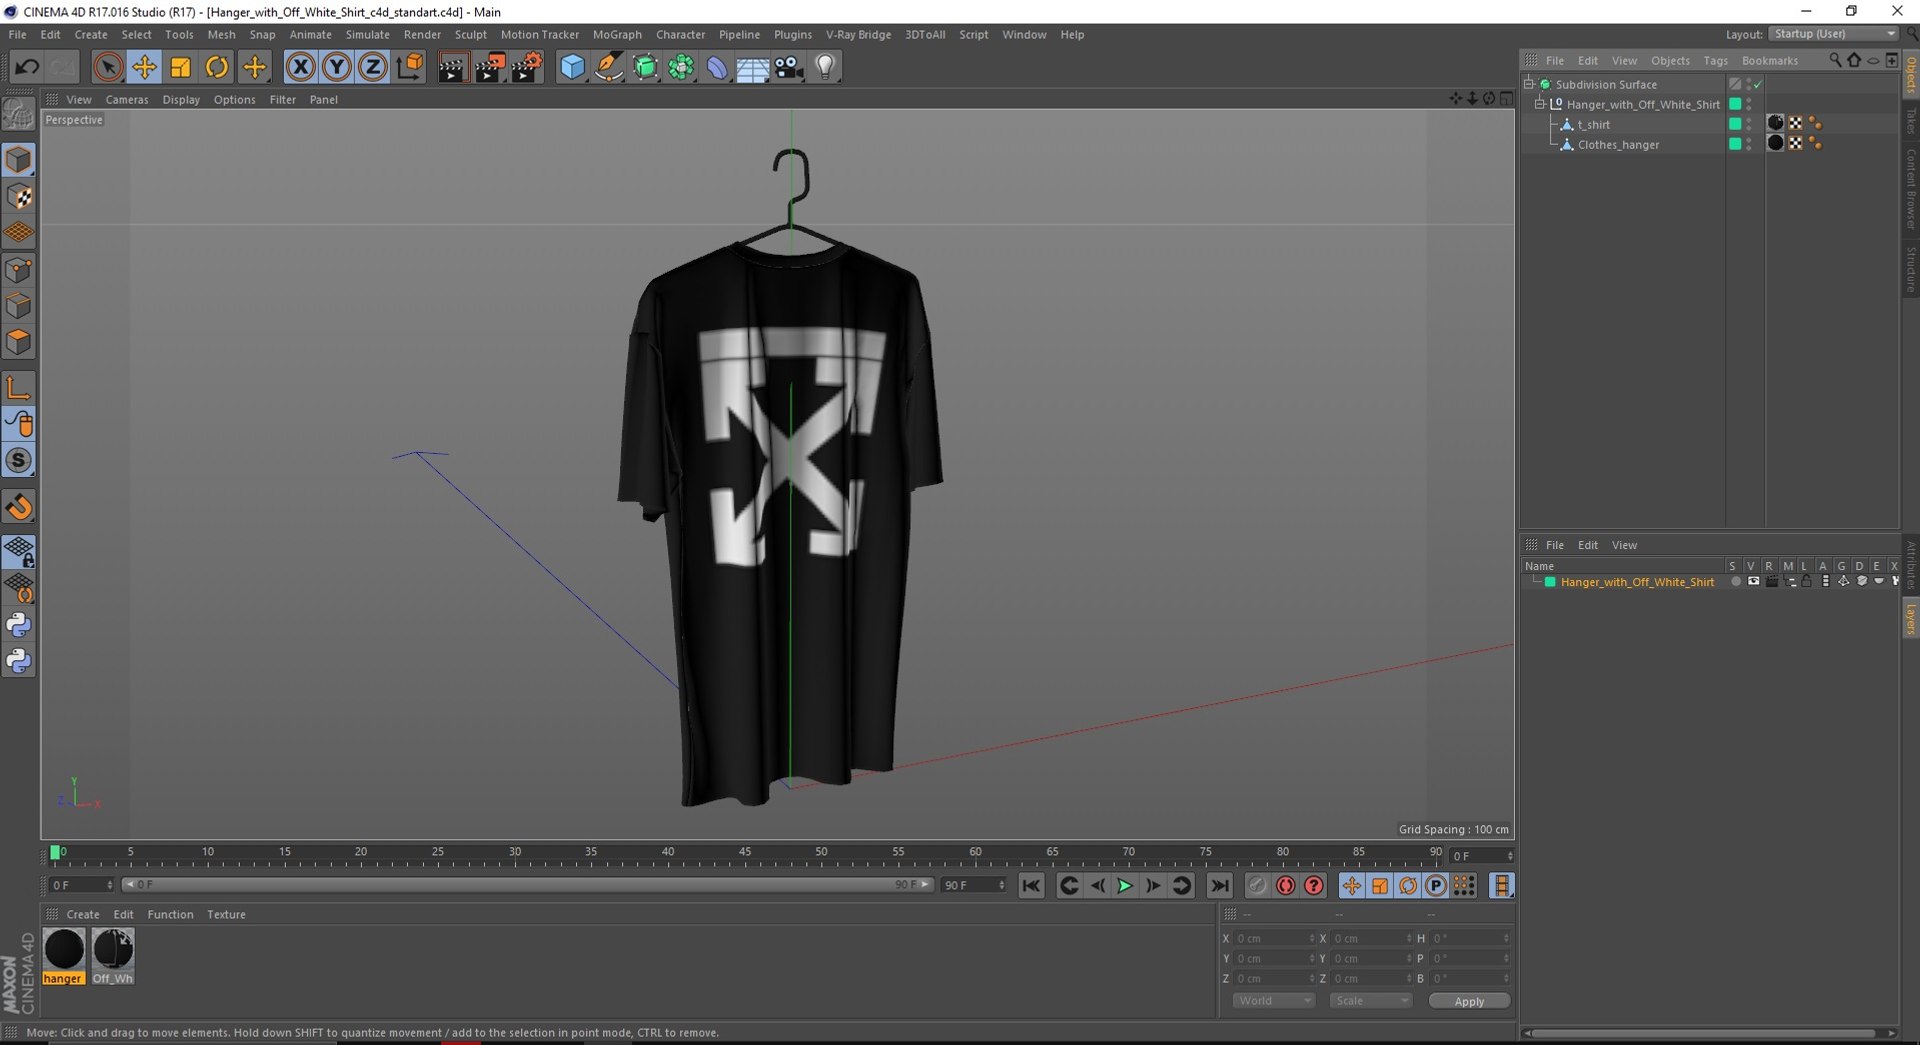Collapse the Subdivision Surface tree node
The image size is (1920, 1045).
(1529, 85)
